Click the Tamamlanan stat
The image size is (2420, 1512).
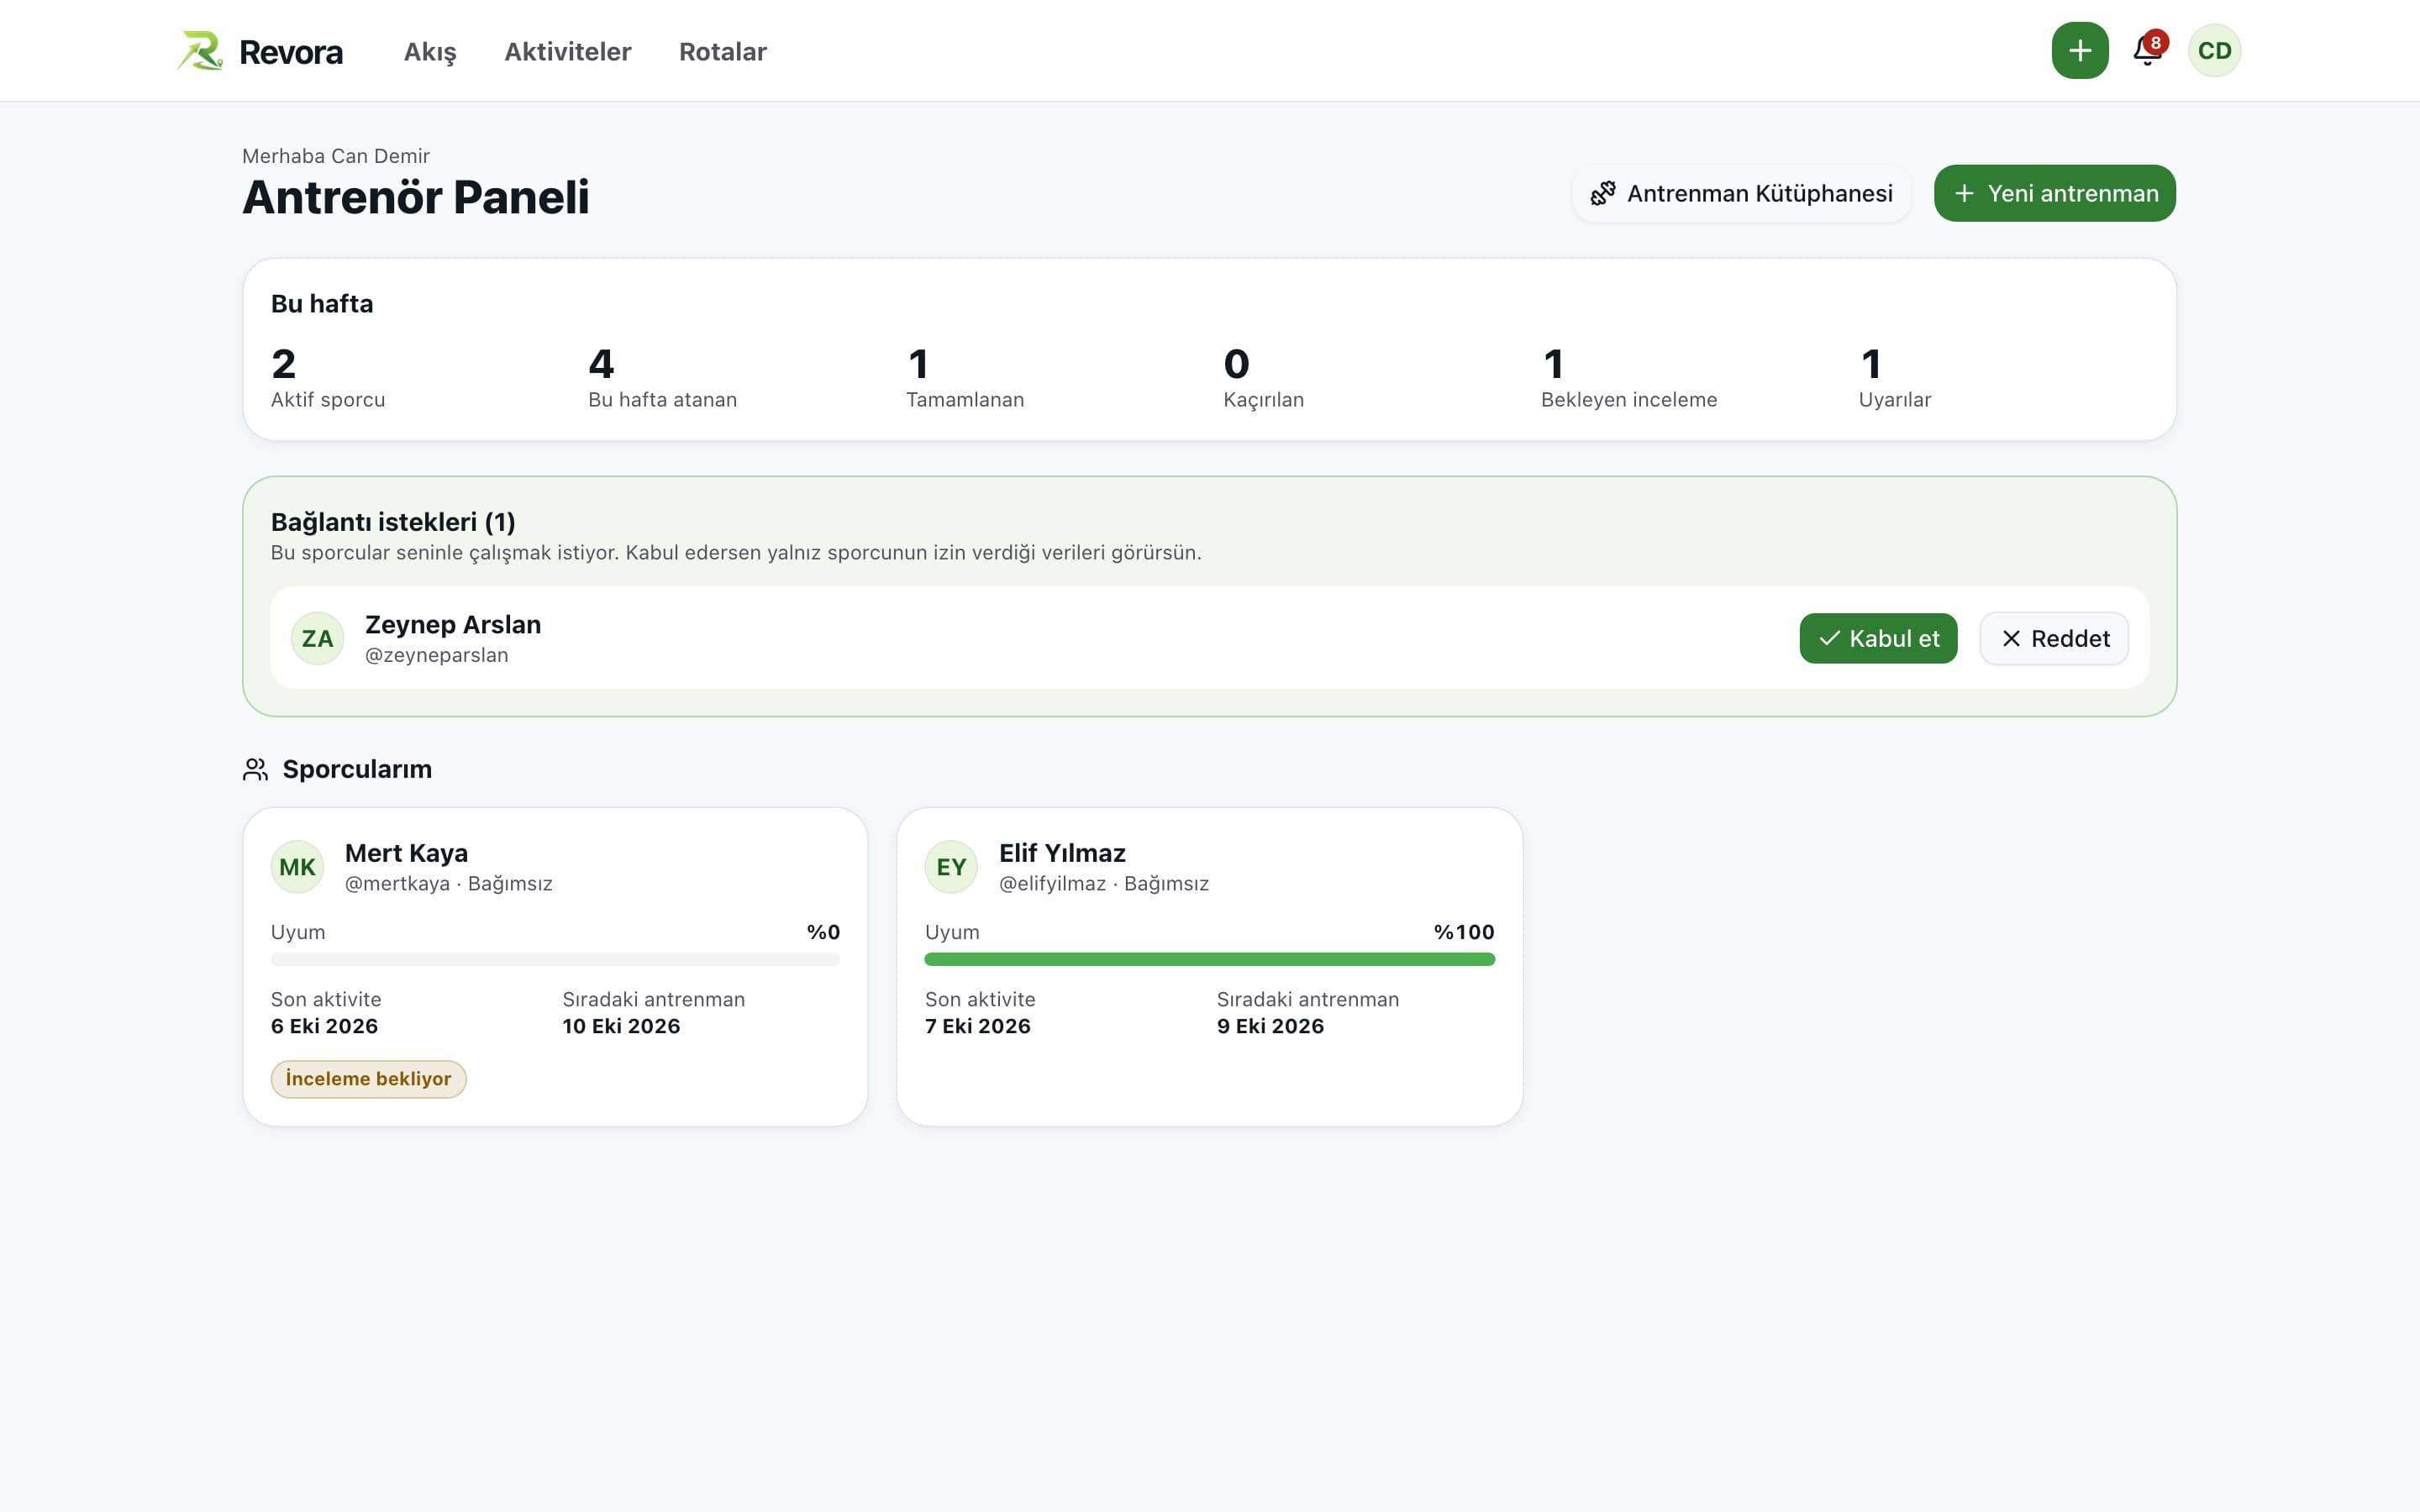[965, 377]
